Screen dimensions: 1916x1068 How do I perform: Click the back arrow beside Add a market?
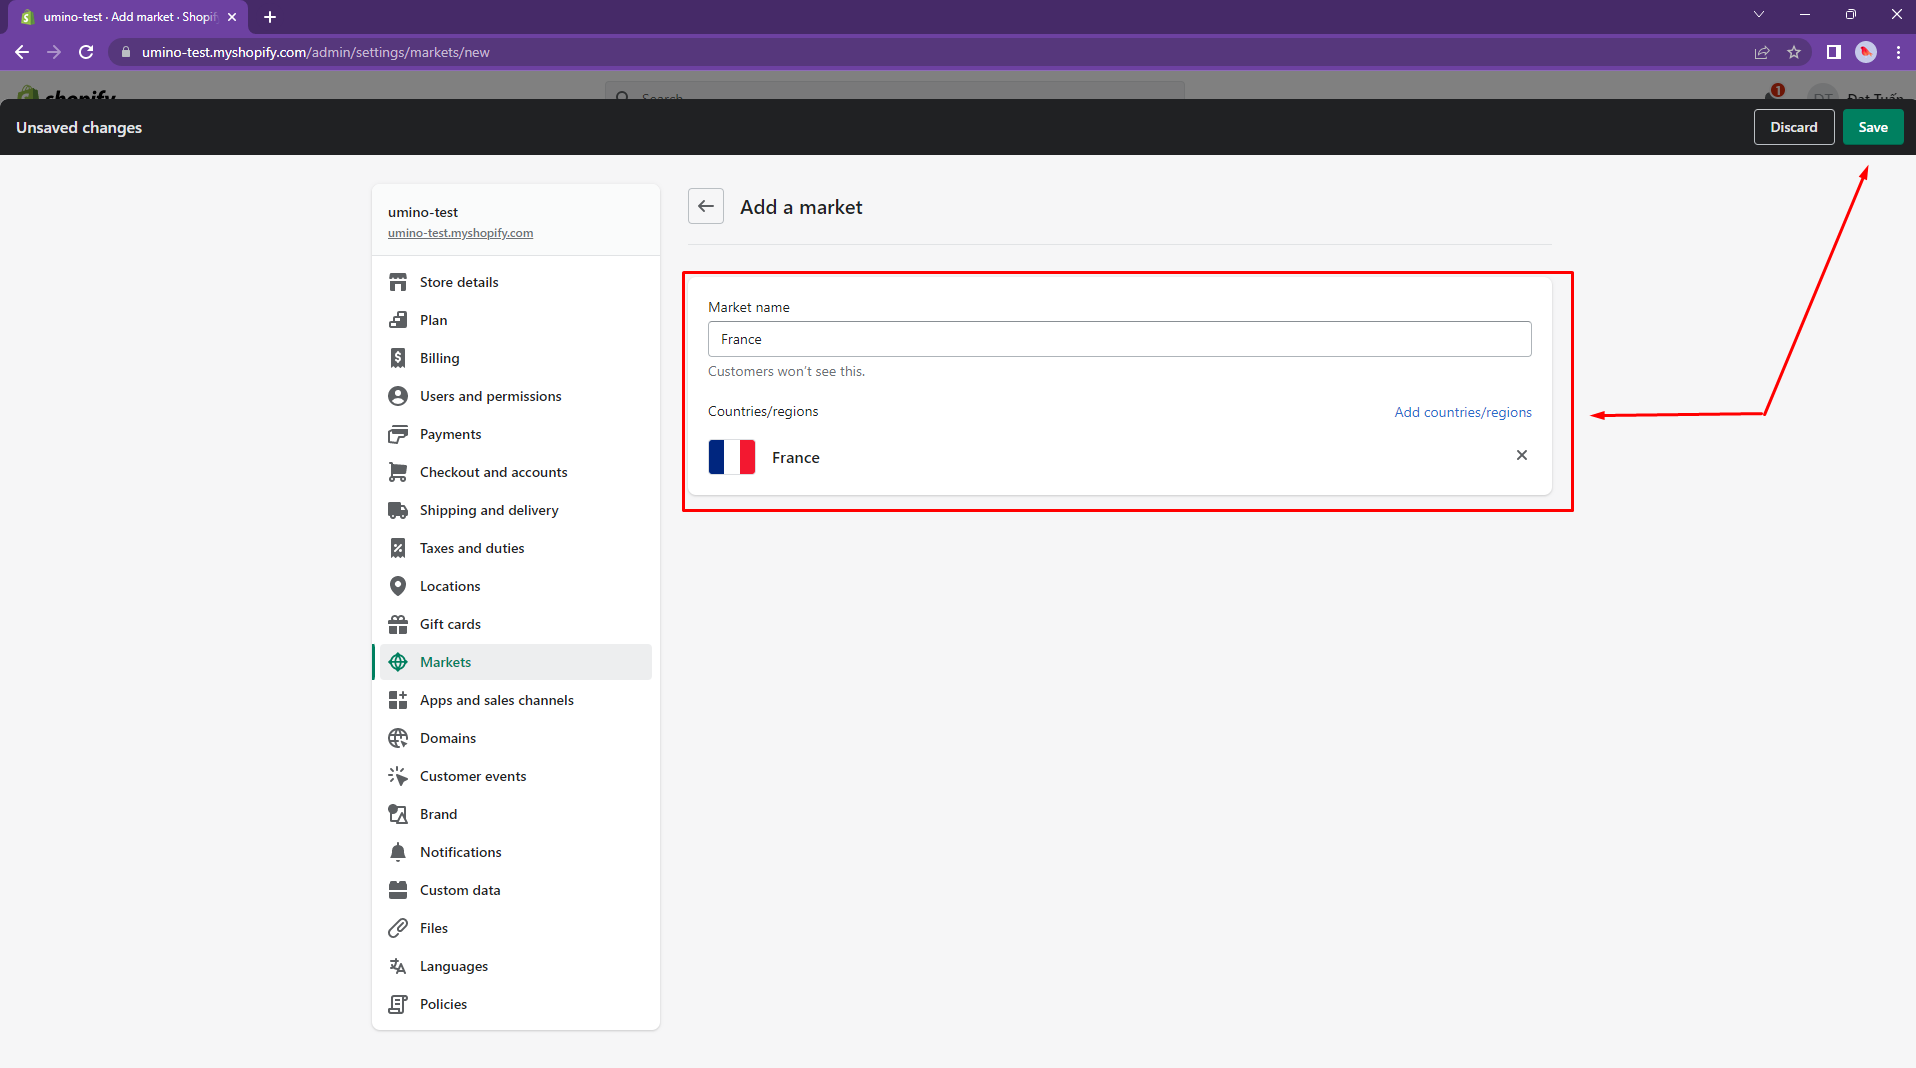click(706, 207)
